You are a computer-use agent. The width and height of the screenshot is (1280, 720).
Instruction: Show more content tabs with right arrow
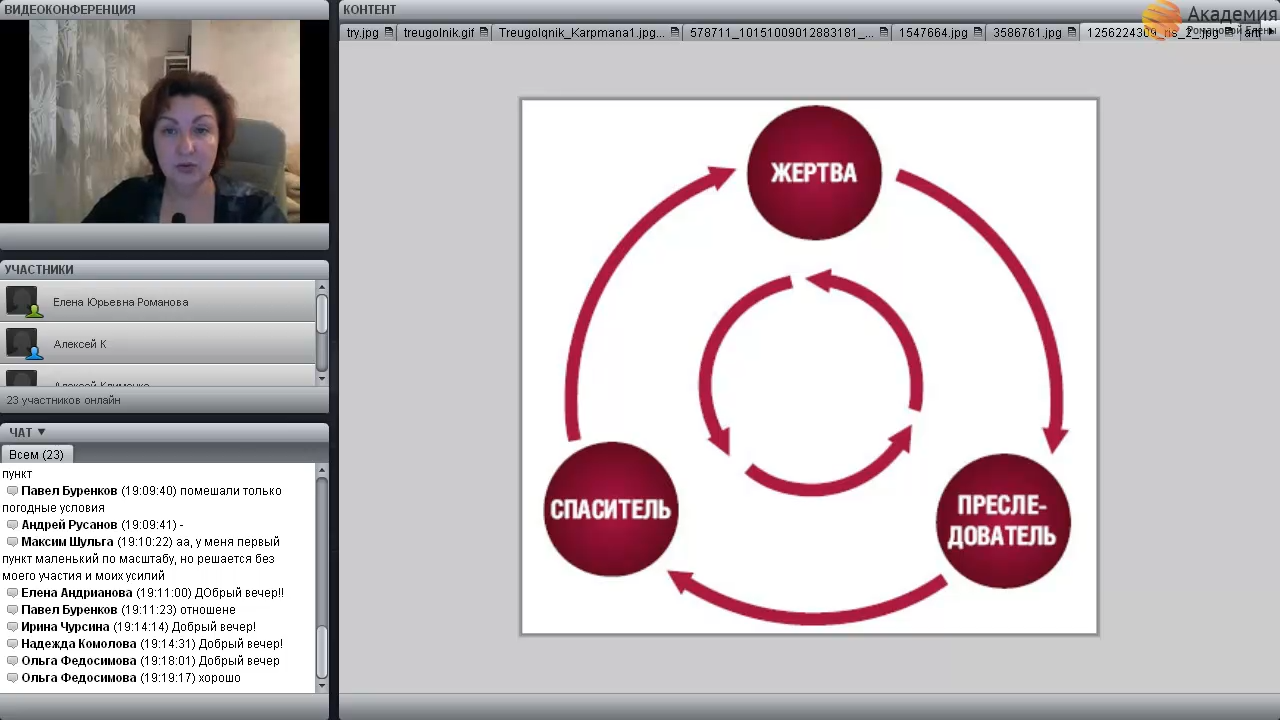coord(1273,33)
